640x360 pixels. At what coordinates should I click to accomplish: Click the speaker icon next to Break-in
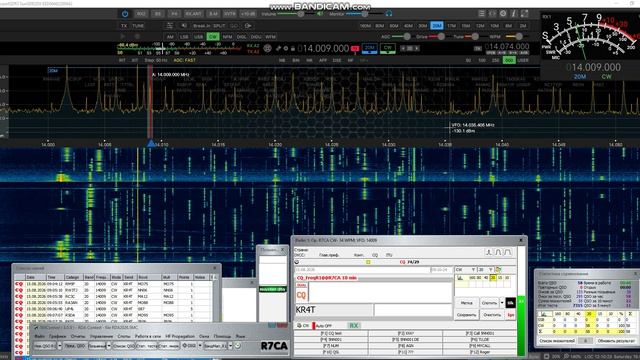coord(184,26)
